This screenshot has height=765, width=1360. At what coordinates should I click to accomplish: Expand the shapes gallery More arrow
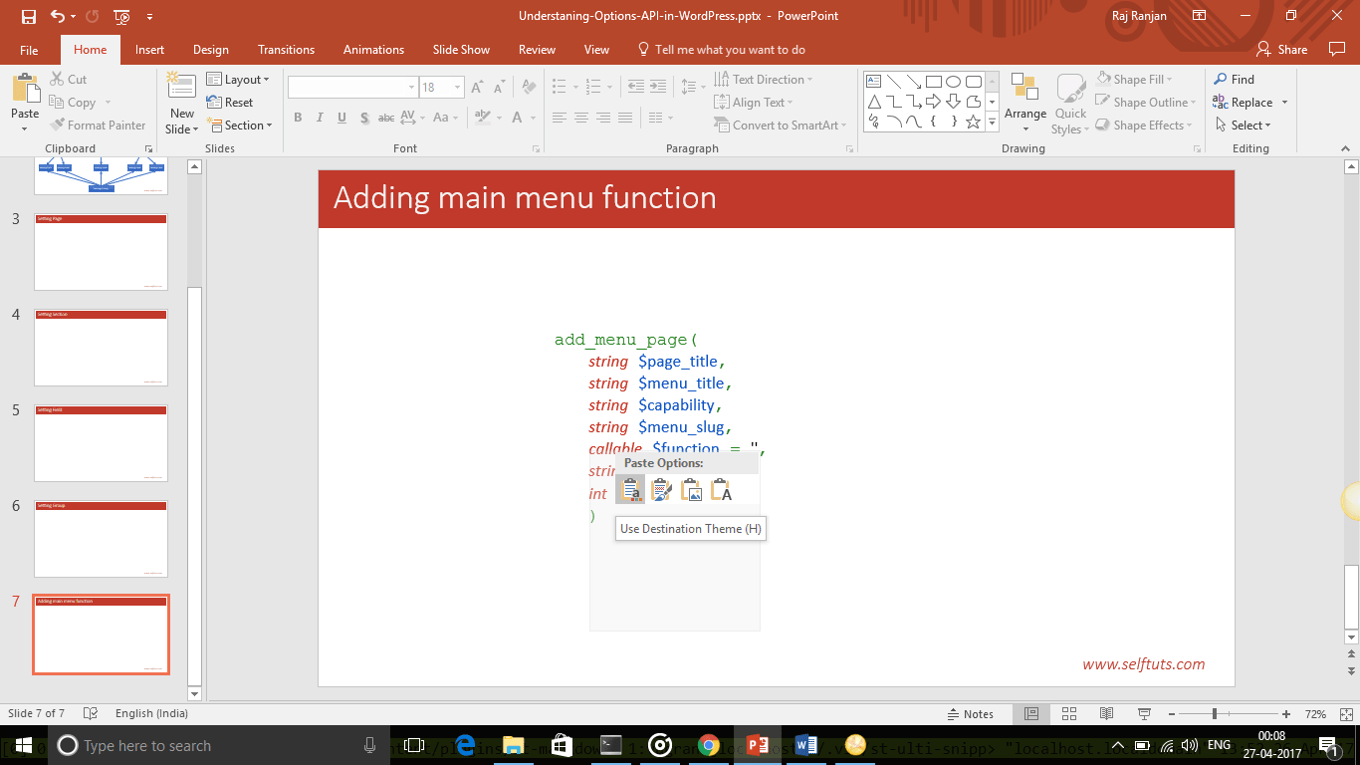point(992,122)
